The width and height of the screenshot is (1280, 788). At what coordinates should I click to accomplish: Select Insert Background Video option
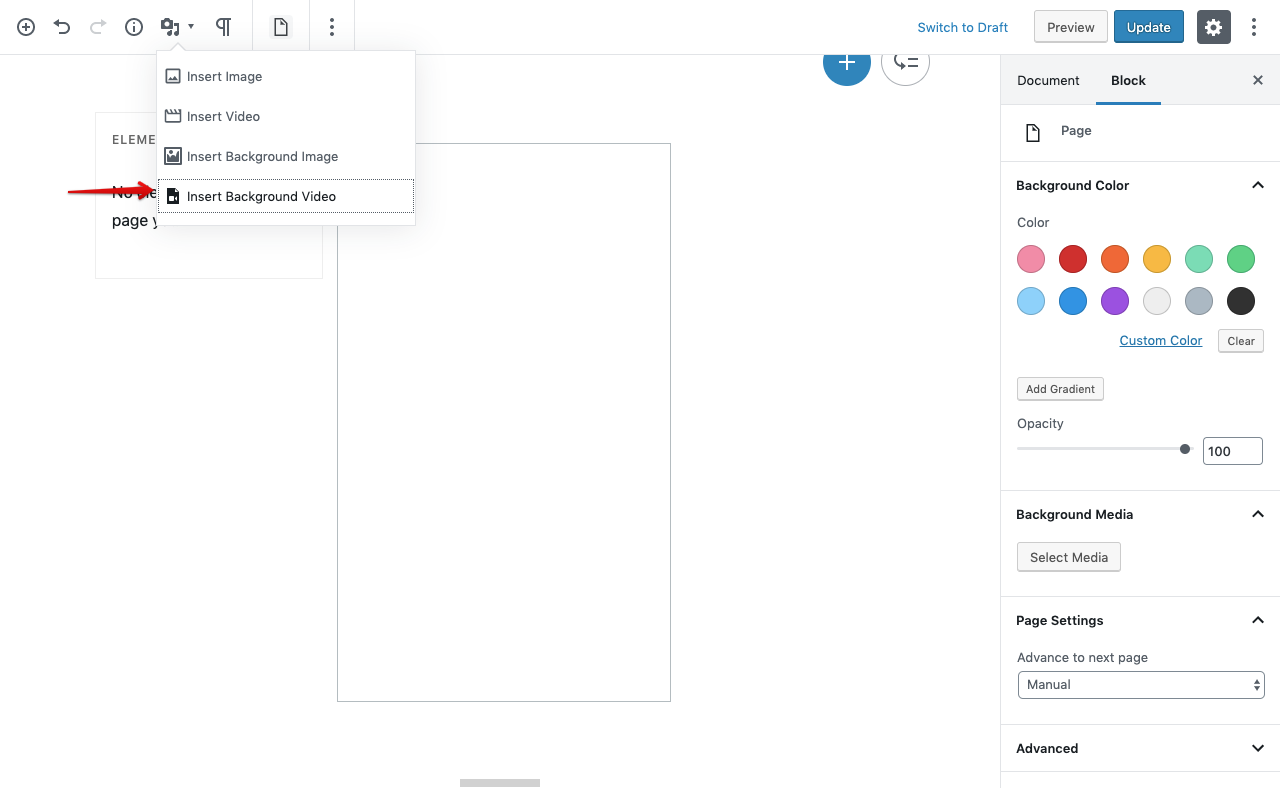coord(286,196)
